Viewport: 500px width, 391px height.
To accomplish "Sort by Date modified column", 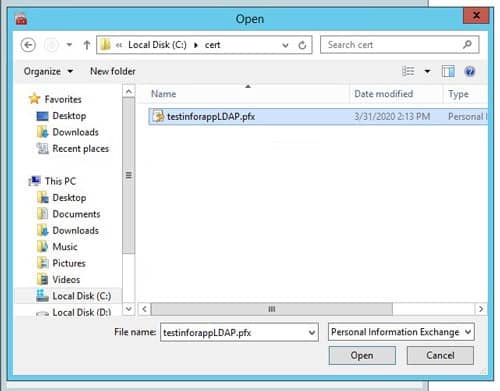I will point(383,94).
